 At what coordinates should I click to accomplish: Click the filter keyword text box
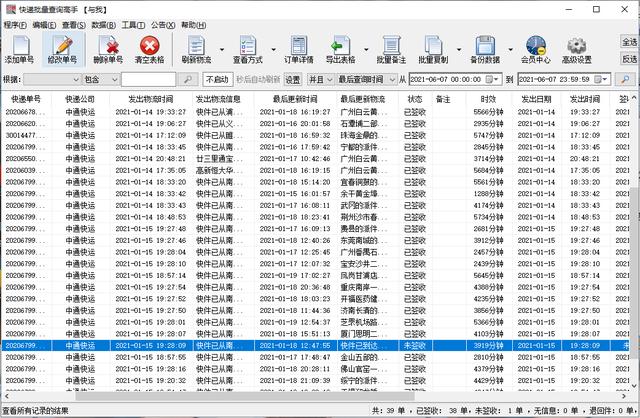148,79
